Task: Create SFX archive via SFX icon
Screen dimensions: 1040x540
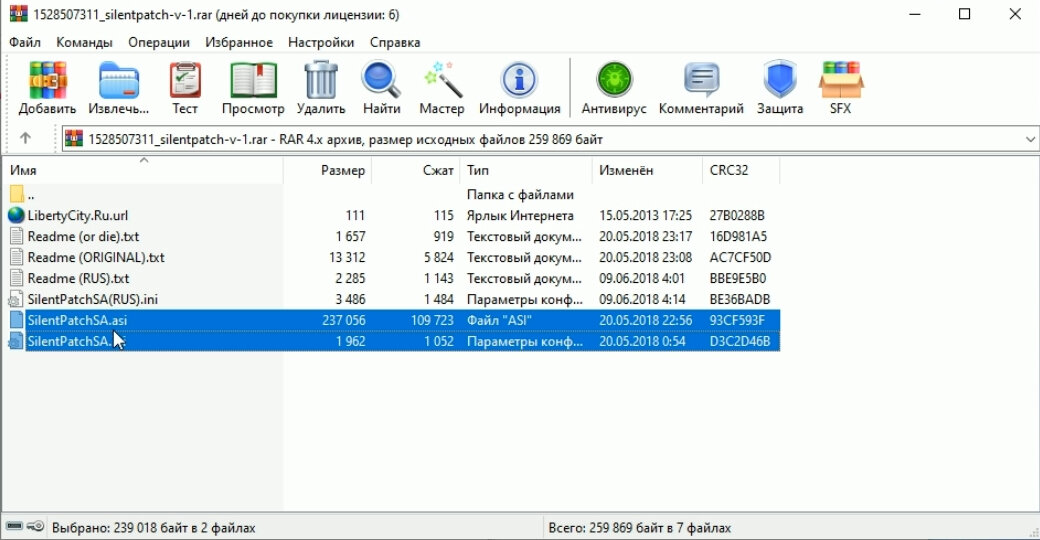Action: (840, 80)
